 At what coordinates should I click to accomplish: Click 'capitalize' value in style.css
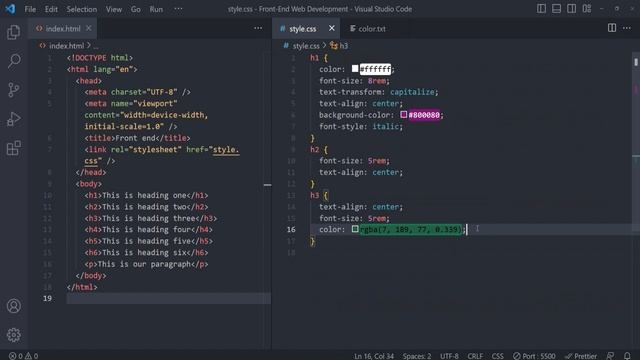(412, 92)
